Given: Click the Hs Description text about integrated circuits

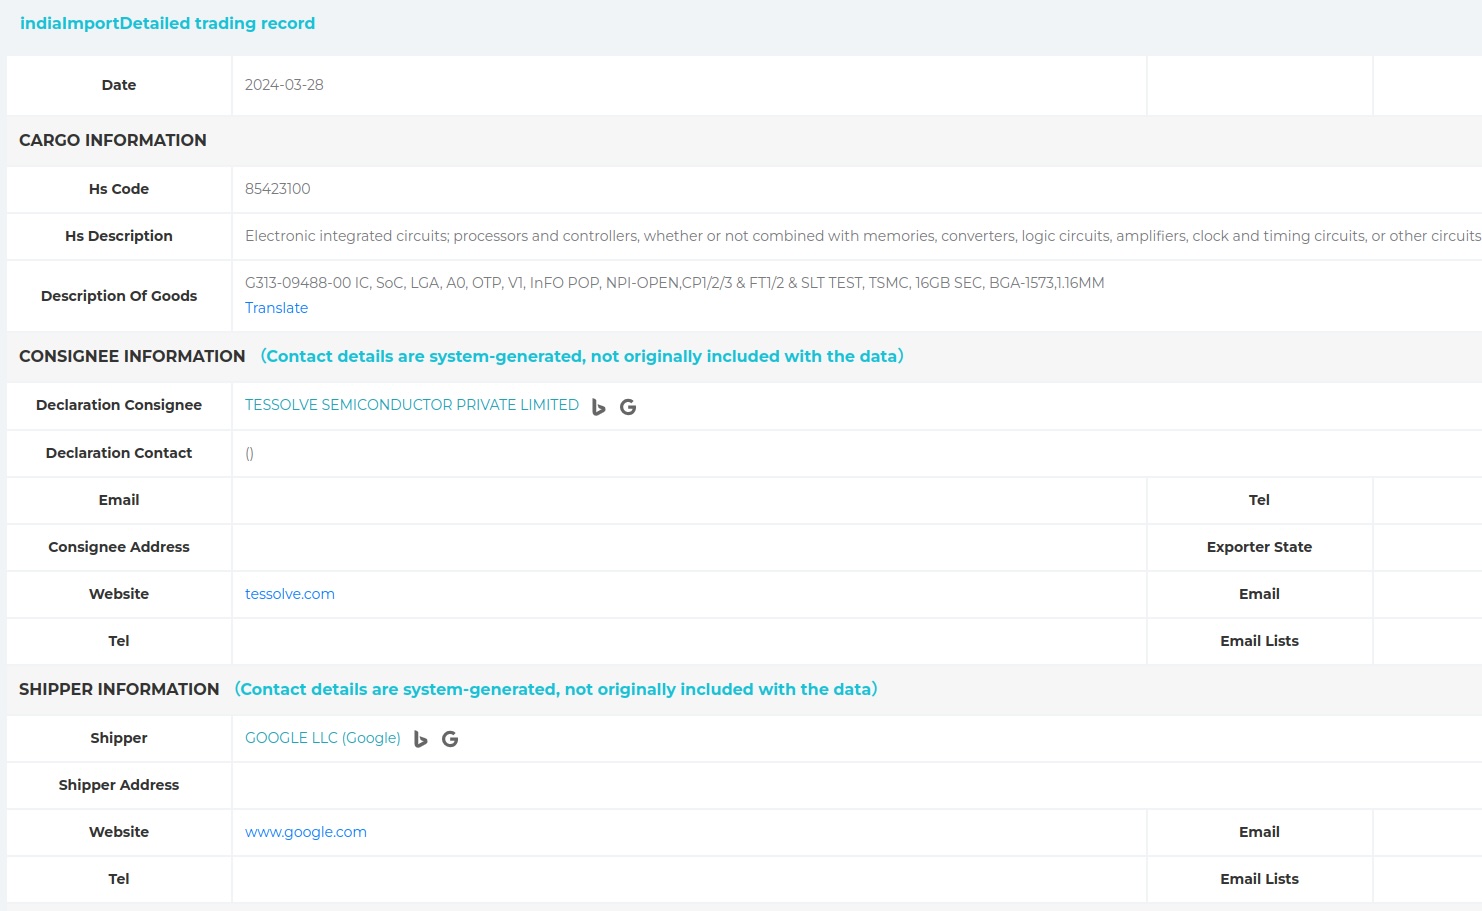Looking at the screenshot, I should point(863,236).
